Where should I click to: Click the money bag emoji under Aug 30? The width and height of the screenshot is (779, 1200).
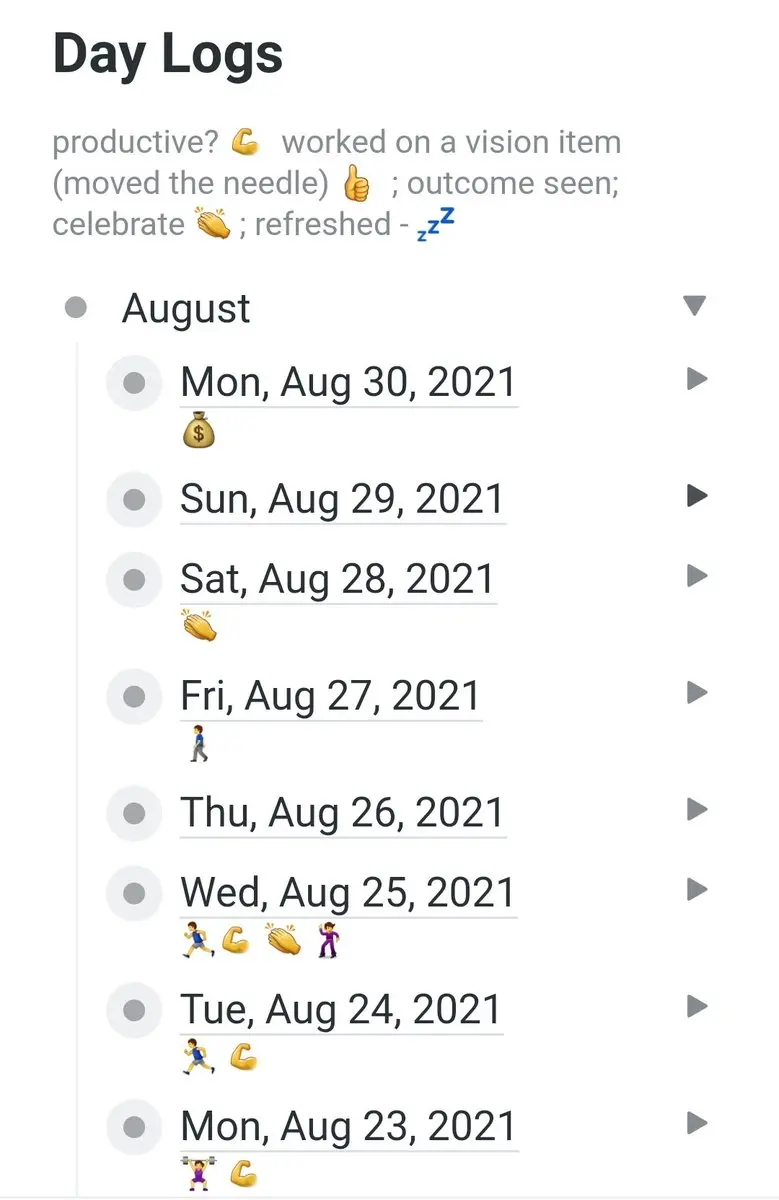point(199,432)
